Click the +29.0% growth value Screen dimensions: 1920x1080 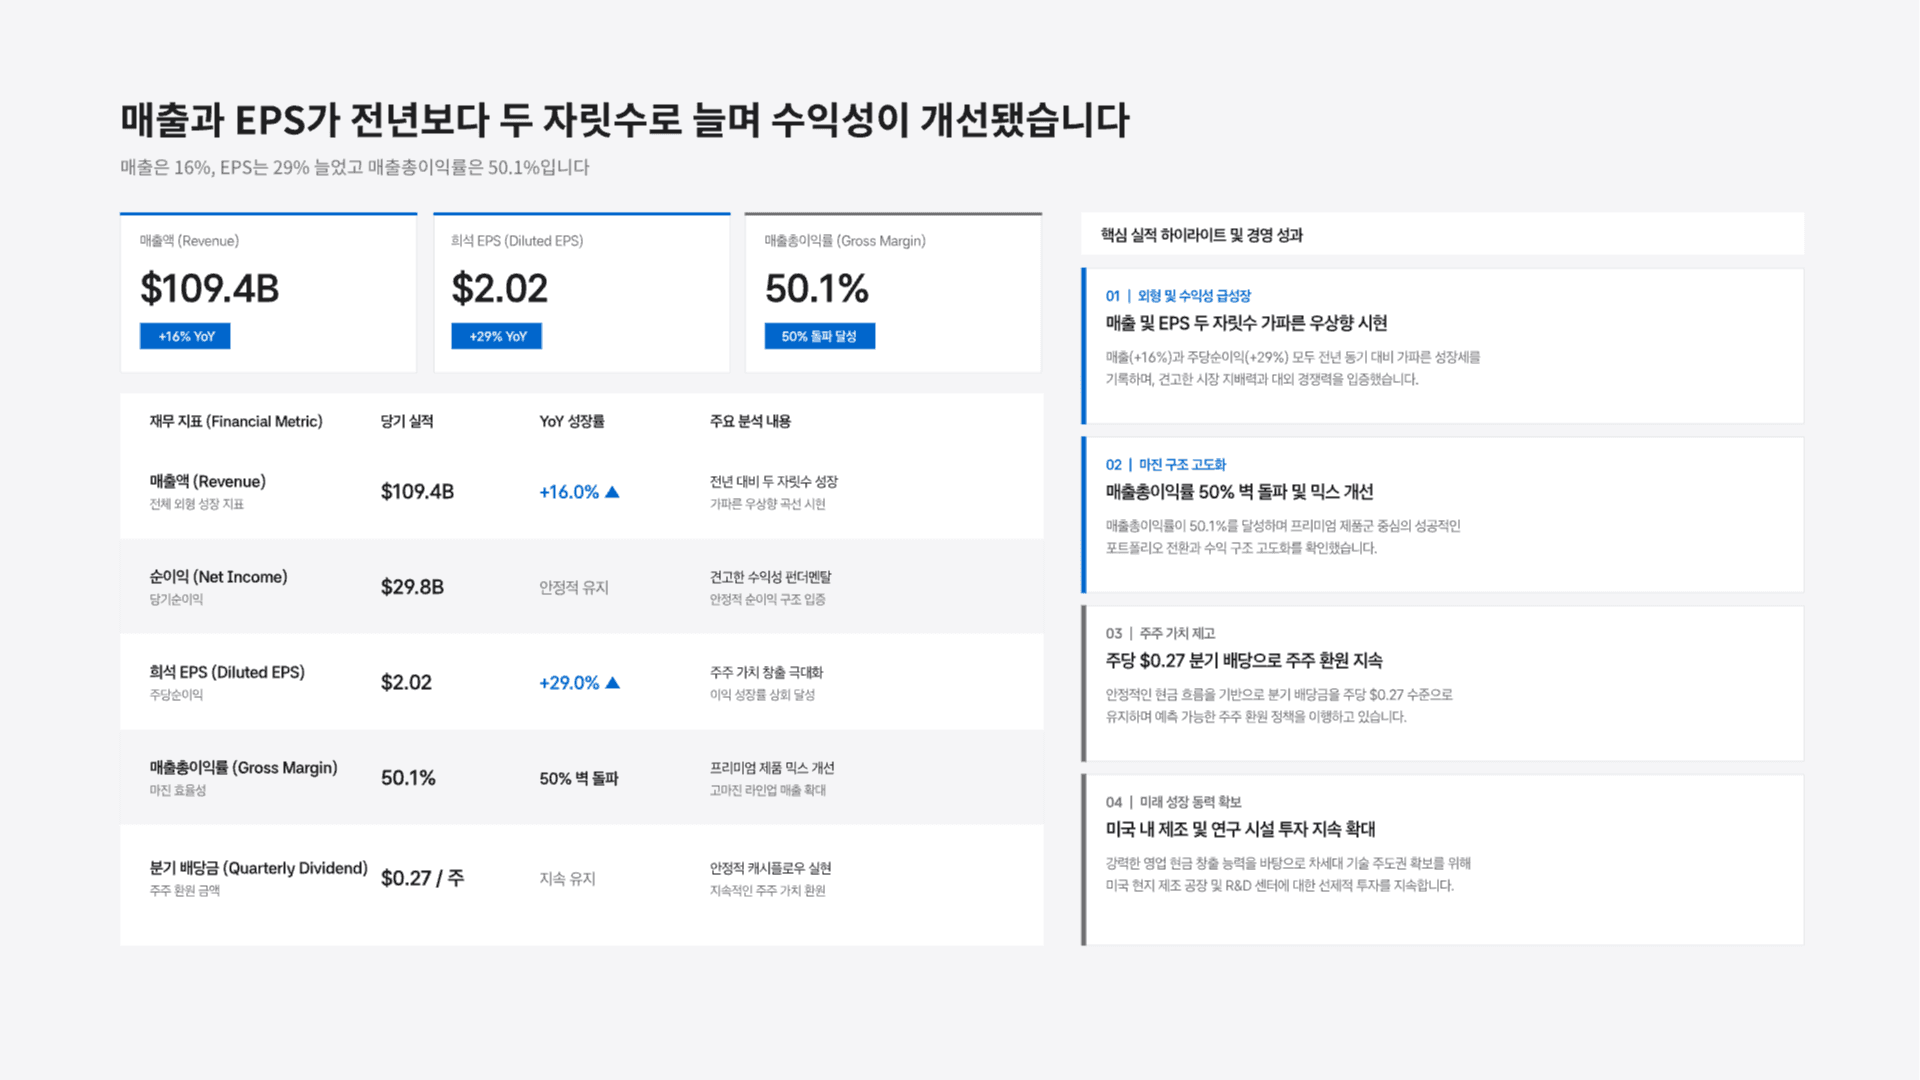click(569, 683)
